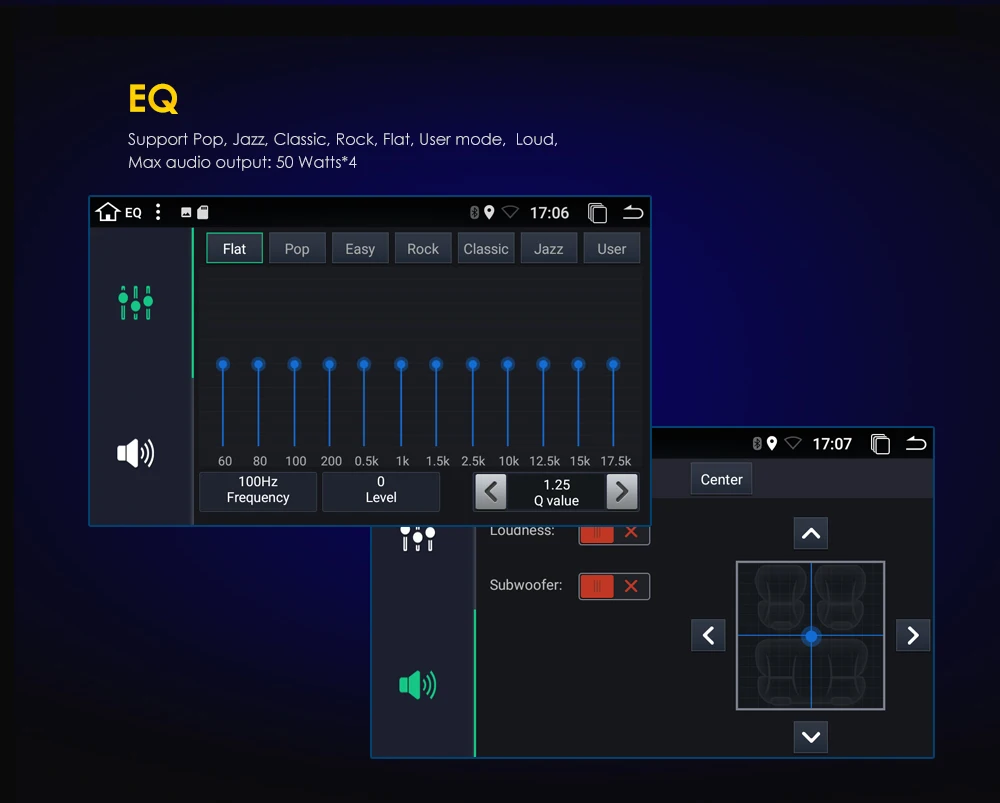Click the 100Hz Frequency box
The height and width of the screenshot is (803, 1000).
pyautogui.click(x=258, y=490)
